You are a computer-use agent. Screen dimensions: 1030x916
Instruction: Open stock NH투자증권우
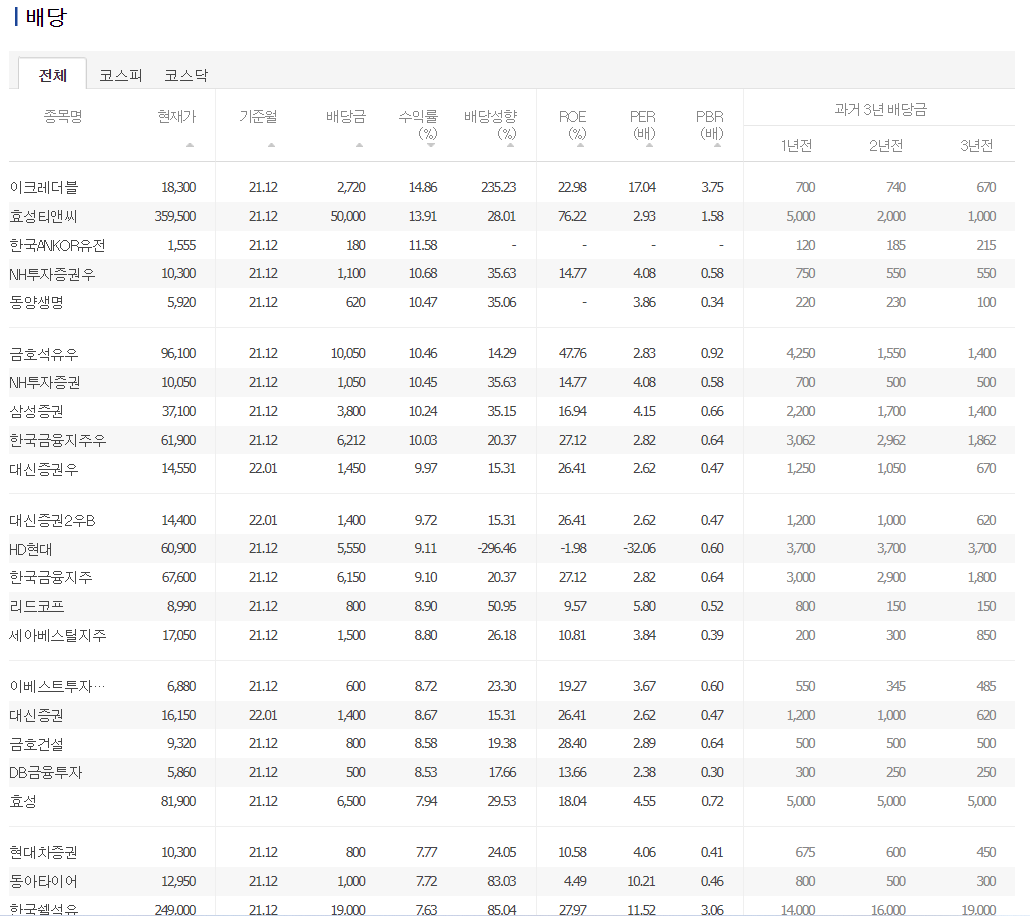52,273
